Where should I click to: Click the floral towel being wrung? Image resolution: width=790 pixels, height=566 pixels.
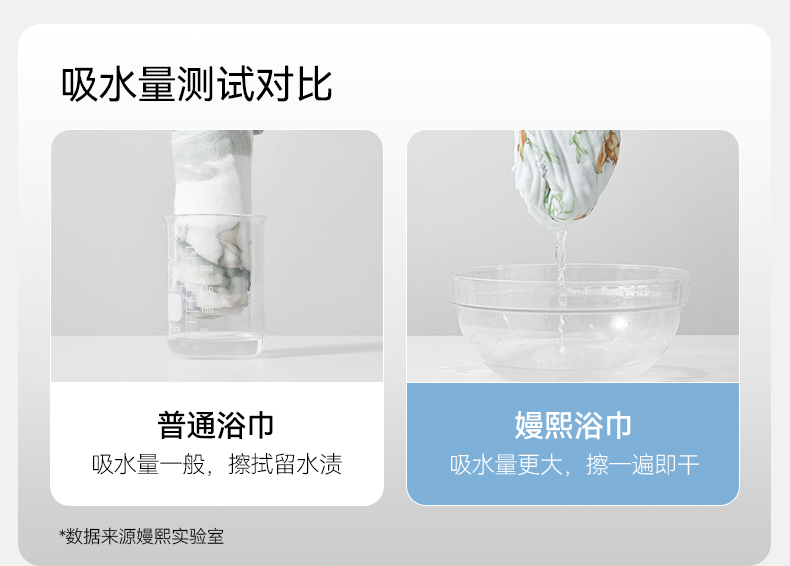click(x=566, y=176)
